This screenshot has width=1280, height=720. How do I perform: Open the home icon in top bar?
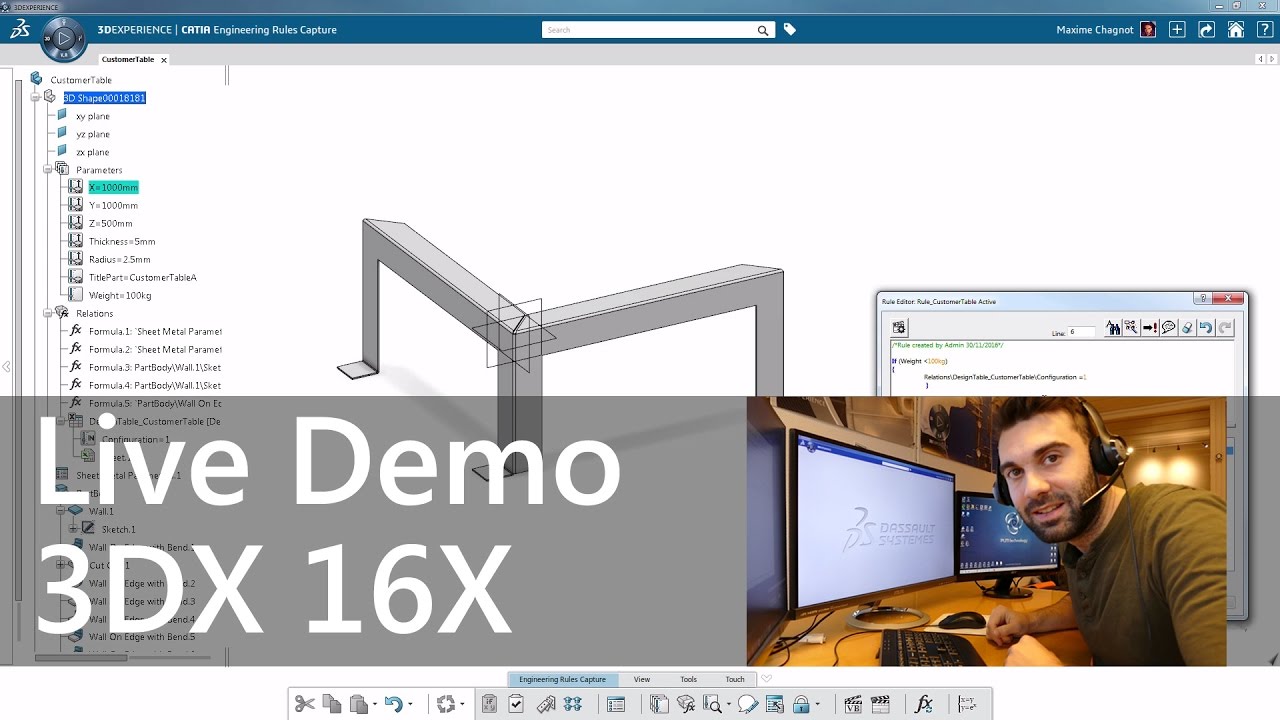pos(1236,30)
